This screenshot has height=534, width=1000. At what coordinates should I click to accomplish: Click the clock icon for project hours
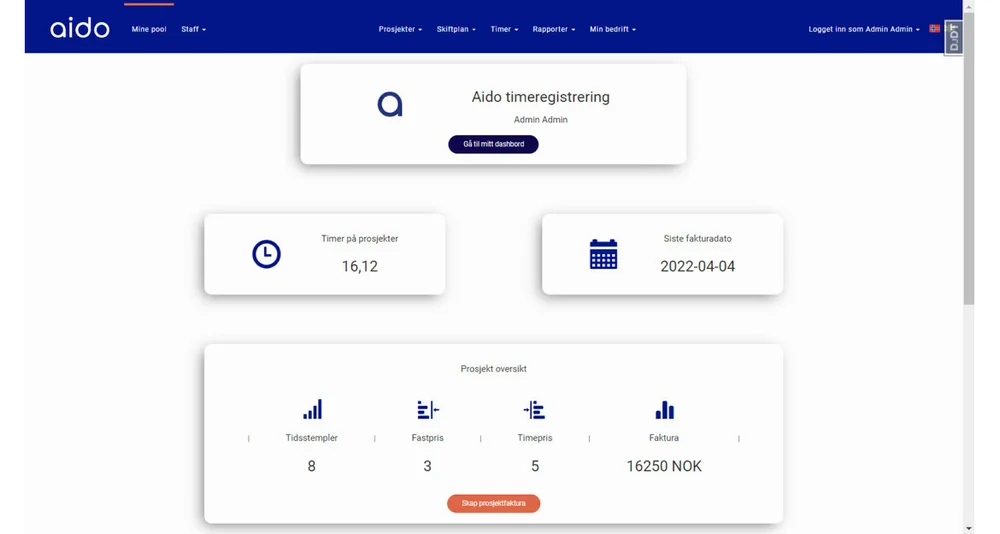(266, 254)
